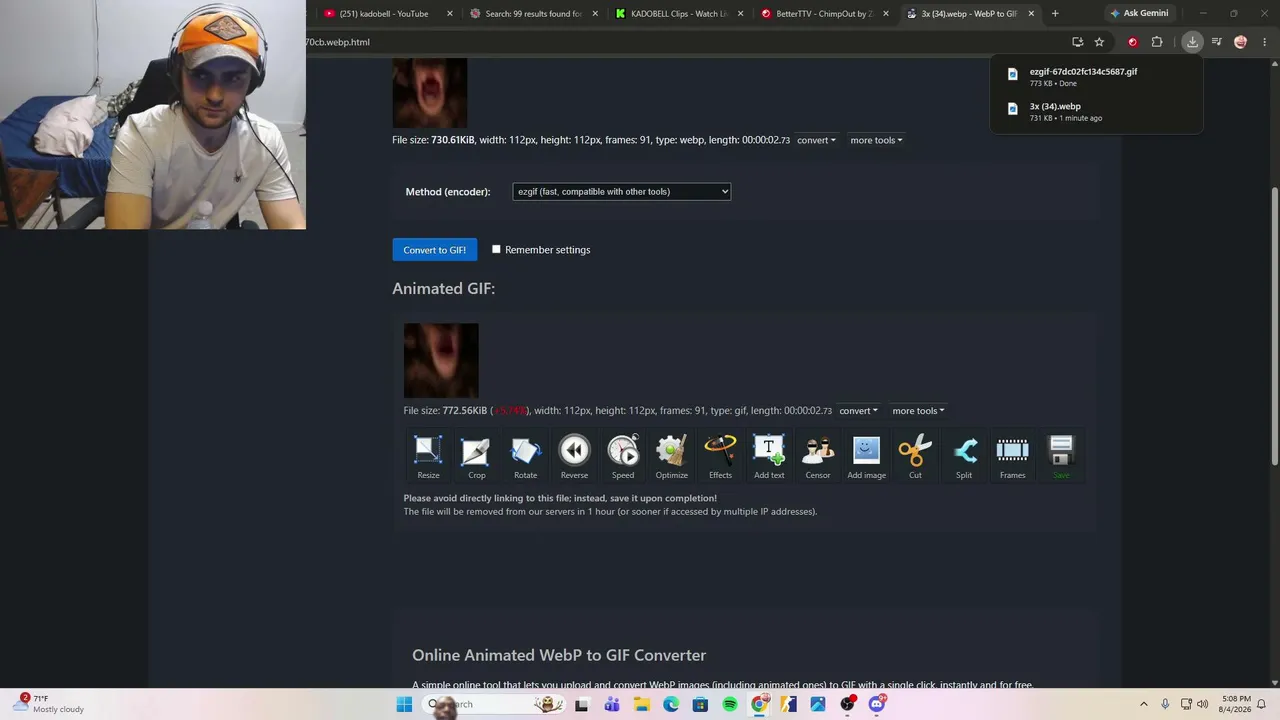Show hidden system tray icons

(1144, 704)
